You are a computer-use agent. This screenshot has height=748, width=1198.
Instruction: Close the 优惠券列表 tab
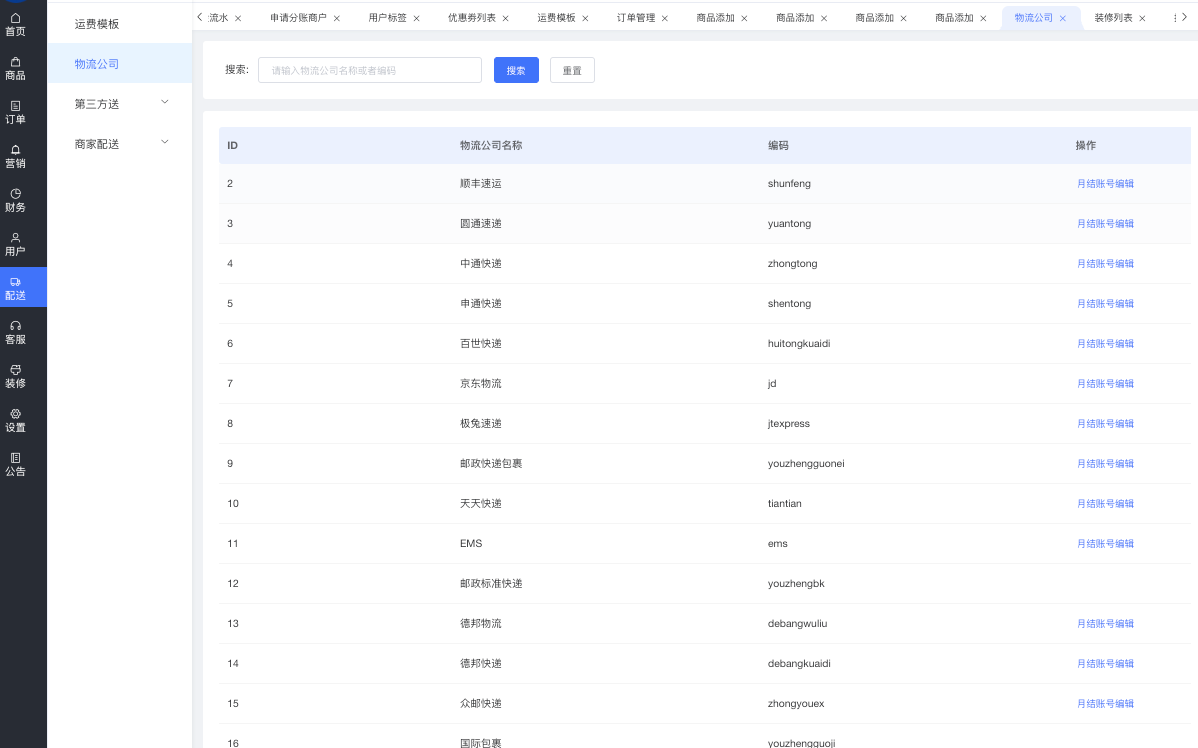(506, 18)
